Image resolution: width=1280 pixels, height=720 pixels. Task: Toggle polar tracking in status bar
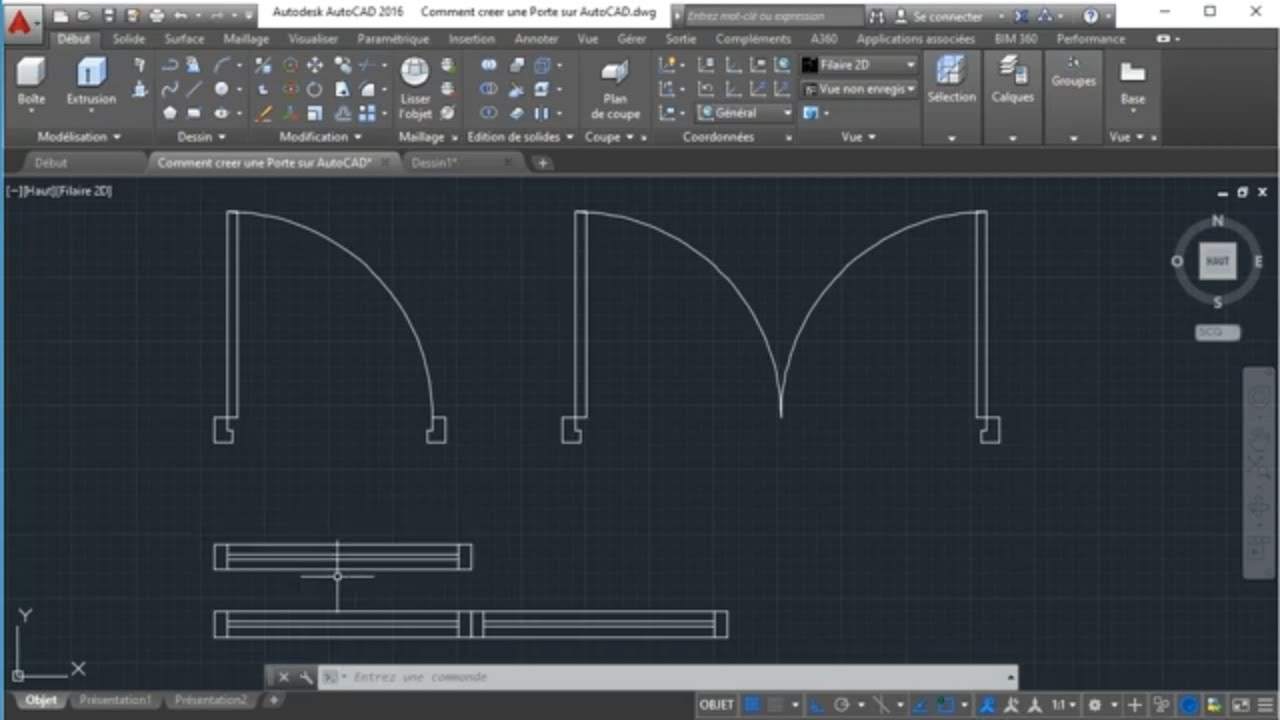tap(842, 705)
